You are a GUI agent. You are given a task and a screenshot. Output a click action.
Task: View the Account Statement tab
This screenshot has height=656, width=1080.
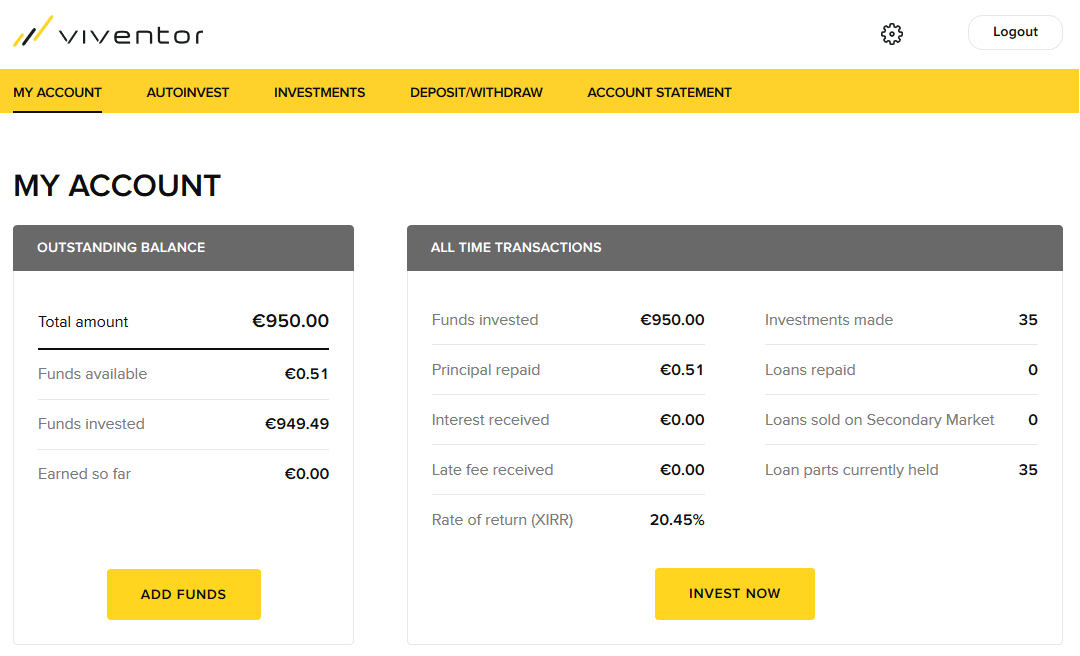click(659, 92)
